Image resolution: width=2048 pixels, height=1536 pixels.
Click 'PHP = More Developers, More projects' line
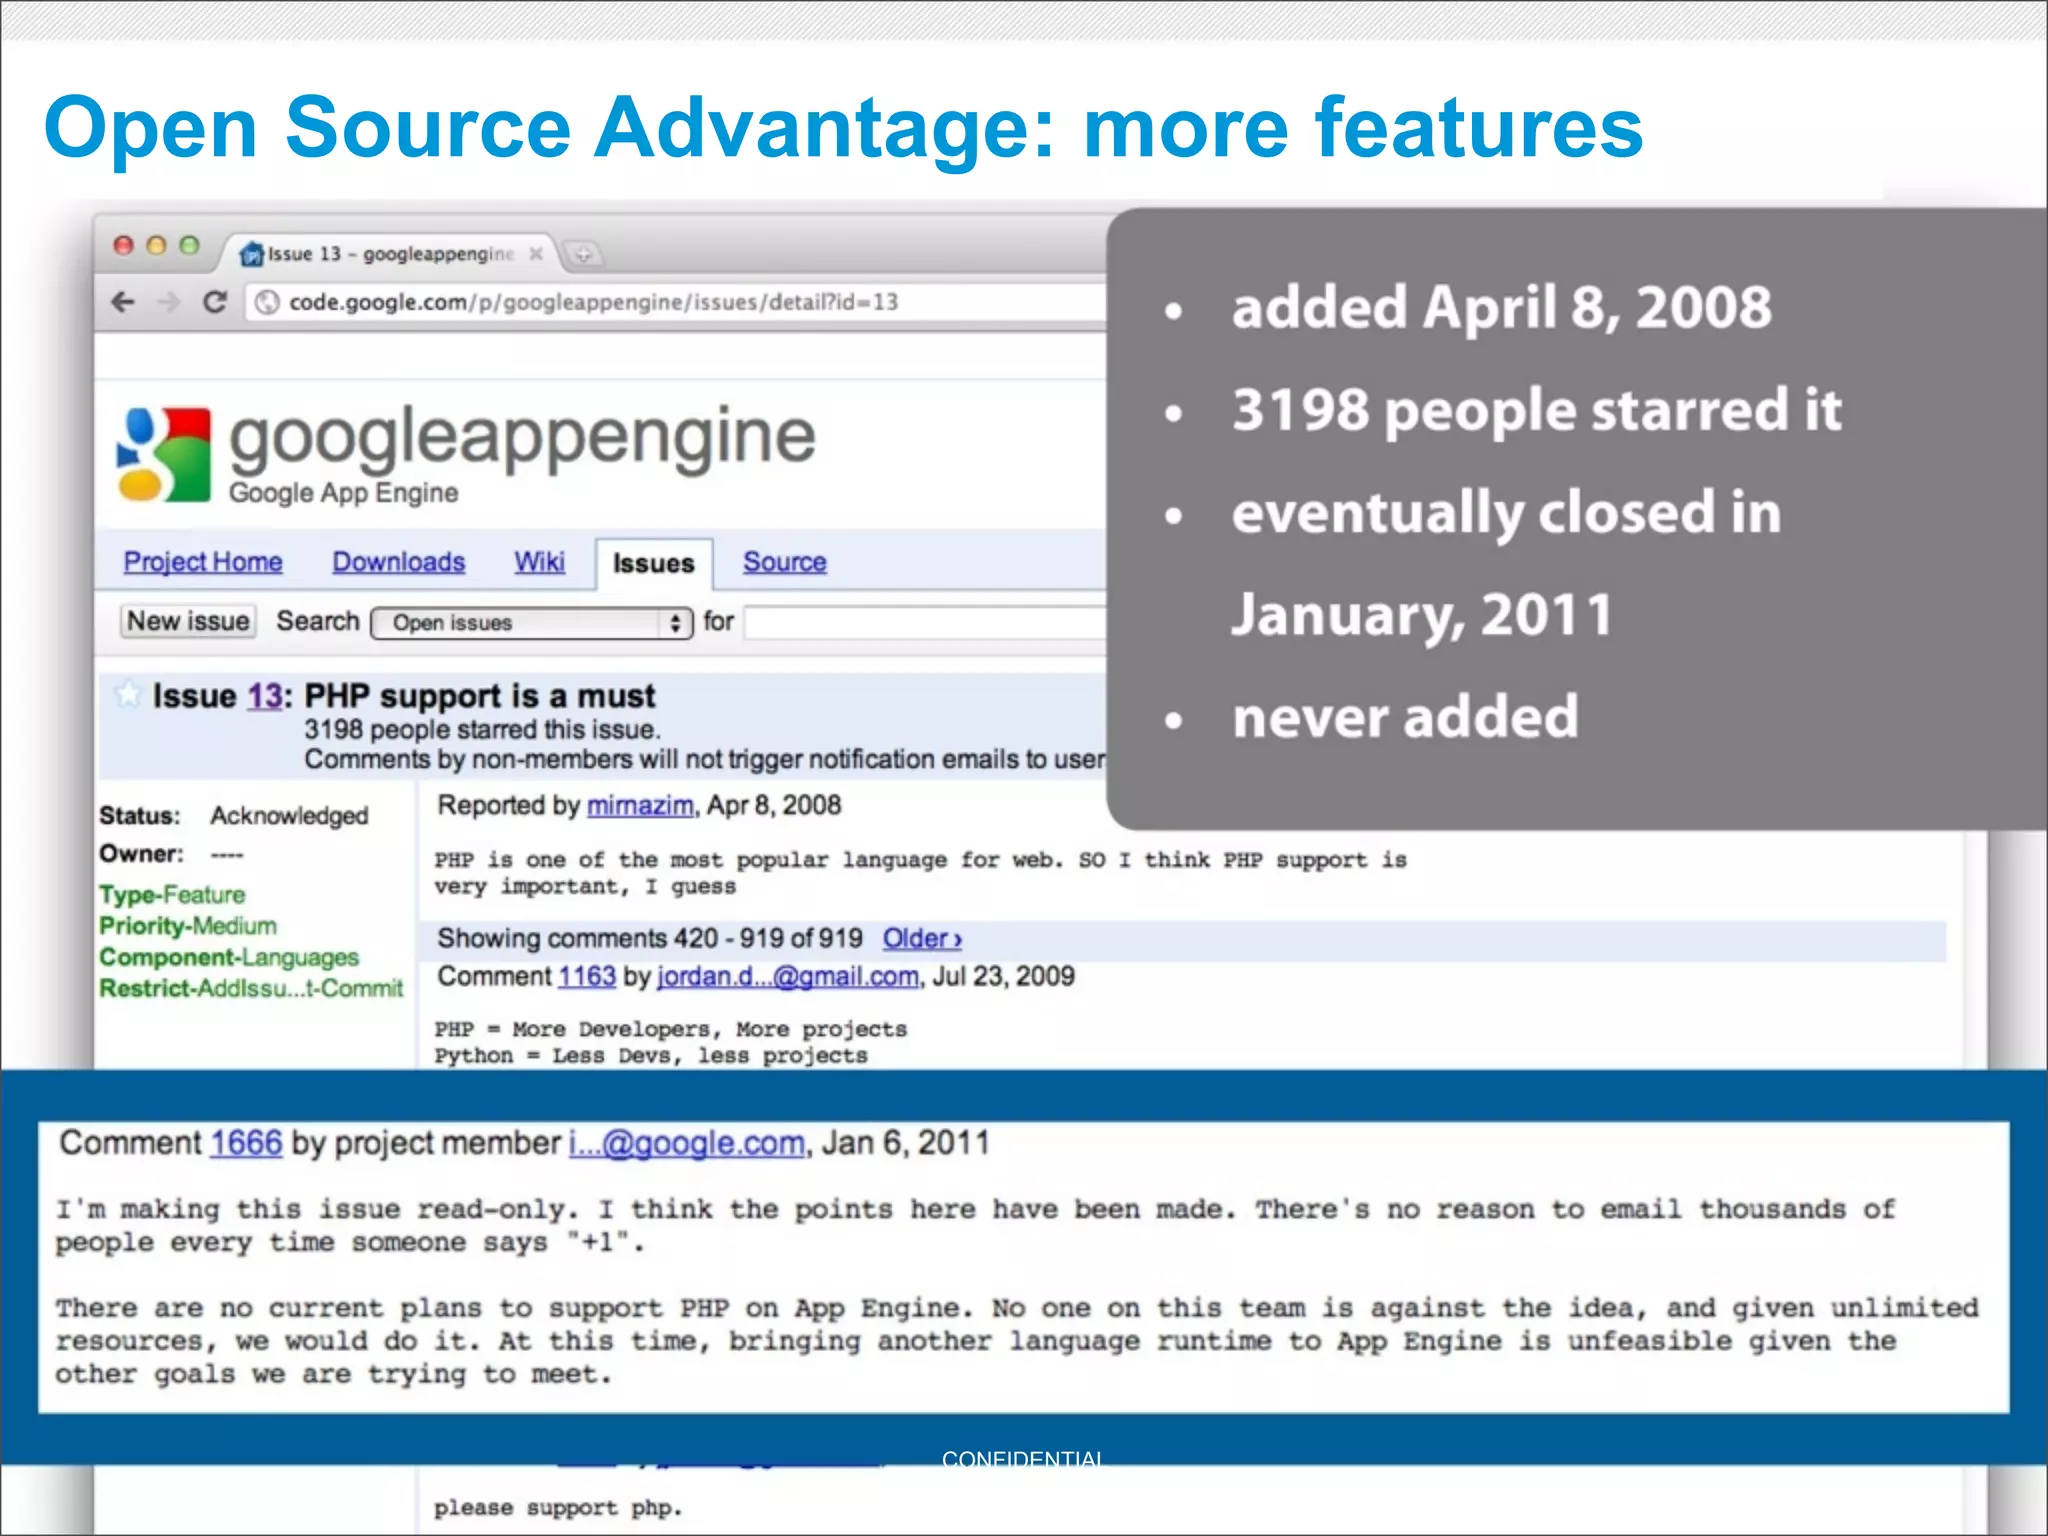point(670,1029)
